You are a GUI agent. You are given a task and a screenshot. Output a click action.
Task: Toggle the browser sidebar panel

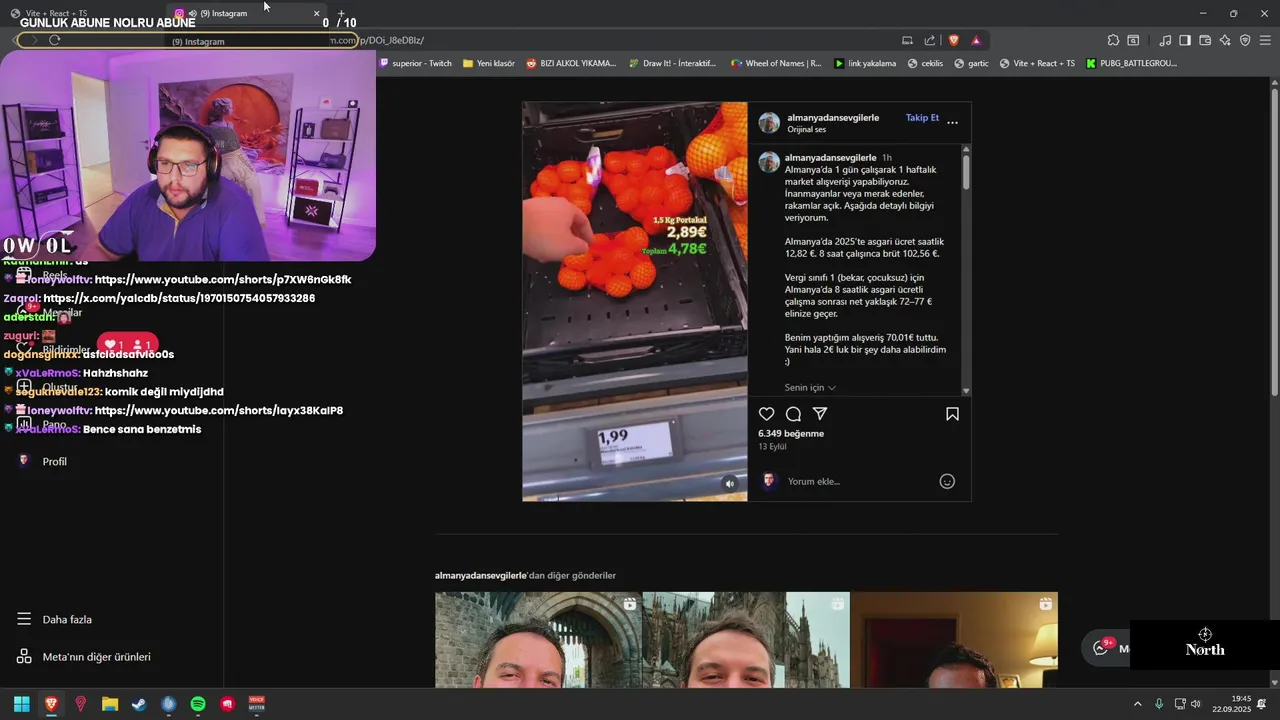click(1185, 40)
